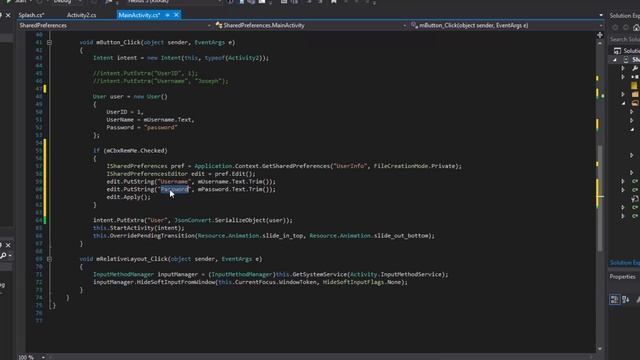Close the upper left docked panel
The image size is (640, 360).
click(x=8, y=15)
